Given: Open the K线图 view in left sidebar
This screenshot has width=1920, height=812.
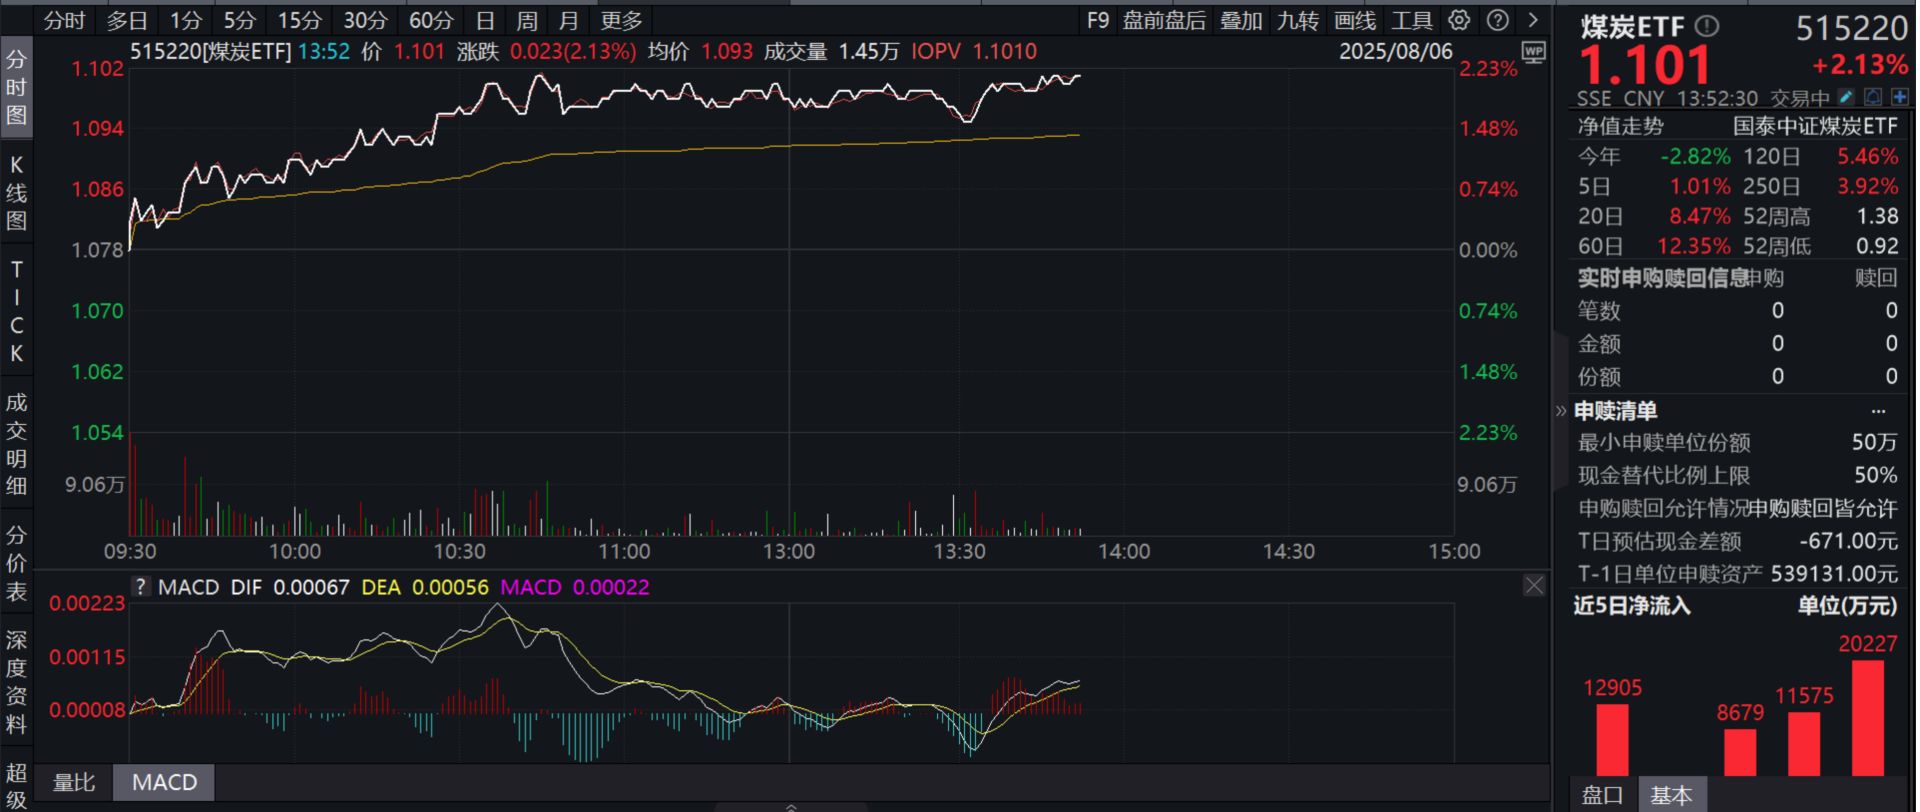Looking at the screenshot, I should point(16,193).
